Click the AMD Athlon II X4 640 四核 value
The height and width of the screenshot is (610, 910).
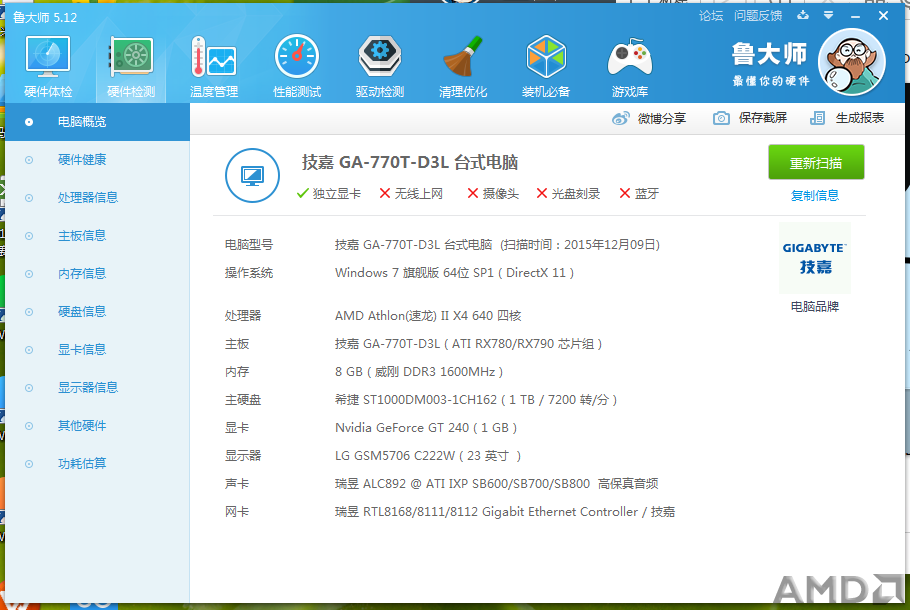[428, 316]
